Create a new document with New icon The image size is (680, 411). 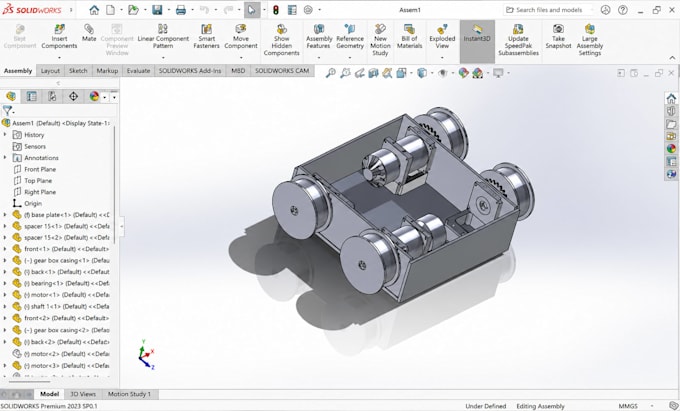[x=111, y=10]
